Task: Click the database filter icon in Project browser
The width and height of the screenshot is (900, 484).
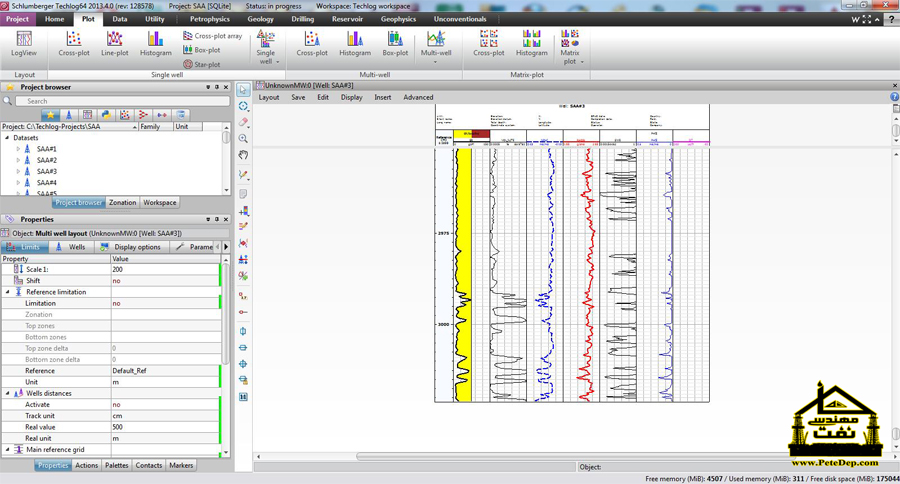Action: tap(181, 115)
